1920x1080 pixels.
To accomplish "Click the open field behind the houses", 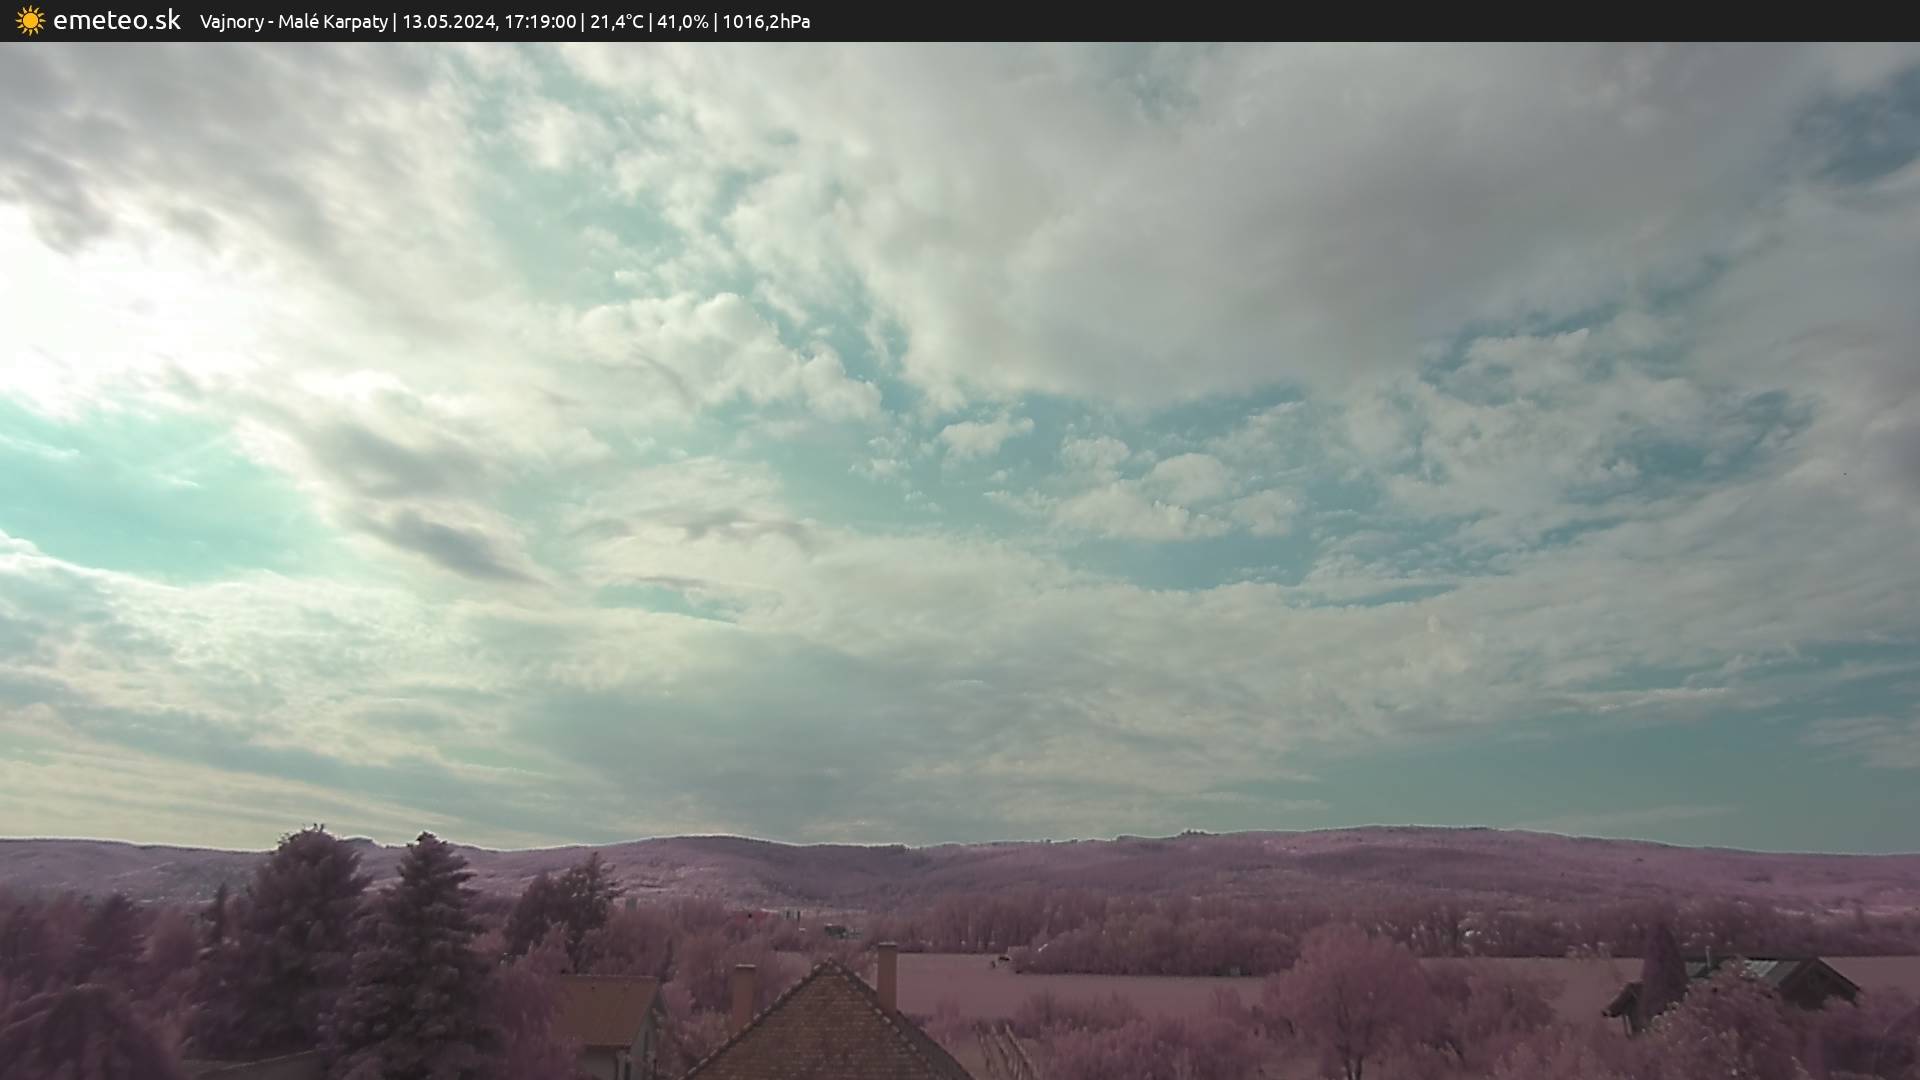I will (1100, 990).
